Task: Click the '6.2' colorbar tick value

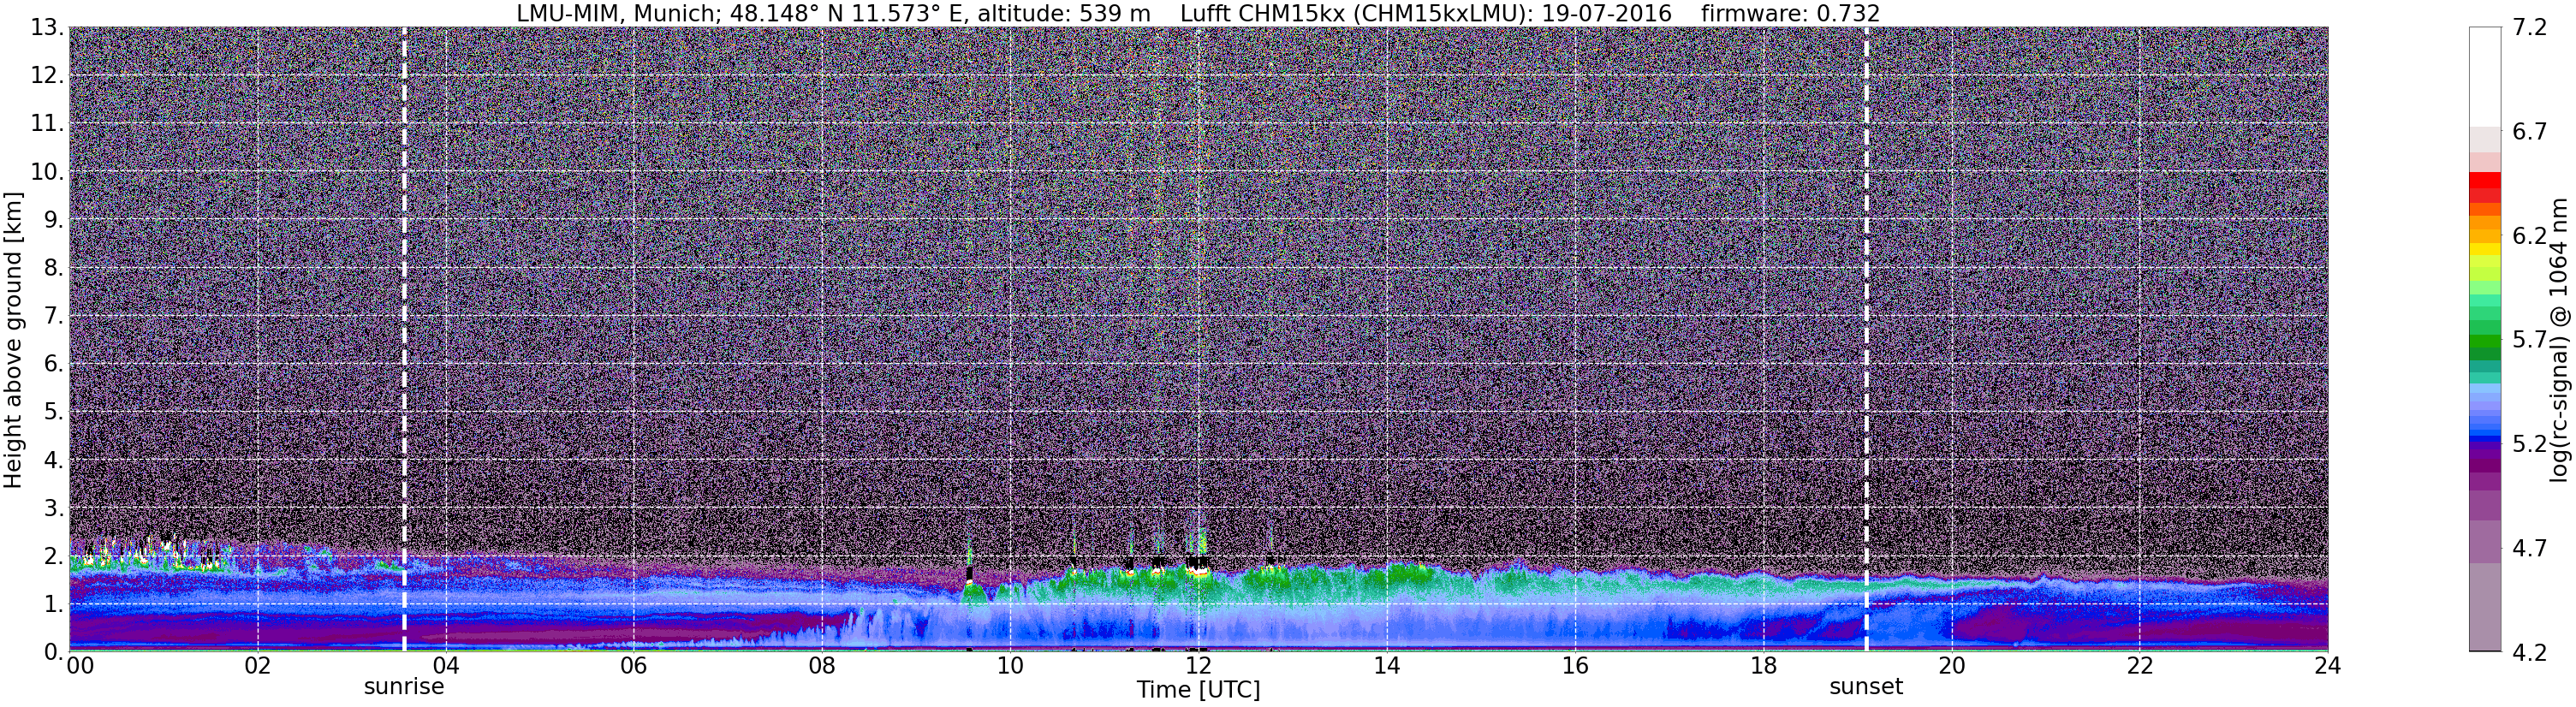Action: coord(2529,236)
